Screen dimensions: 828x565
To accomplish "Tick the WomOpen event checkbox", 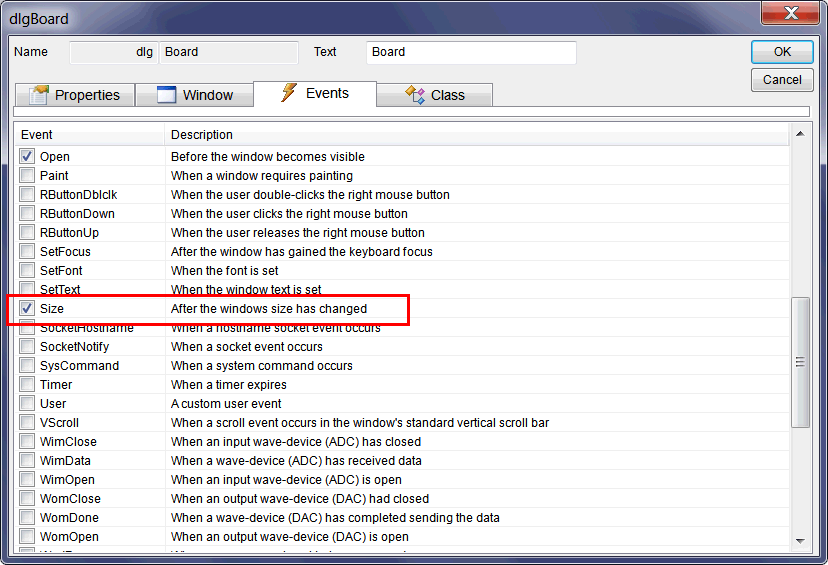I will (x=27, y=536).
